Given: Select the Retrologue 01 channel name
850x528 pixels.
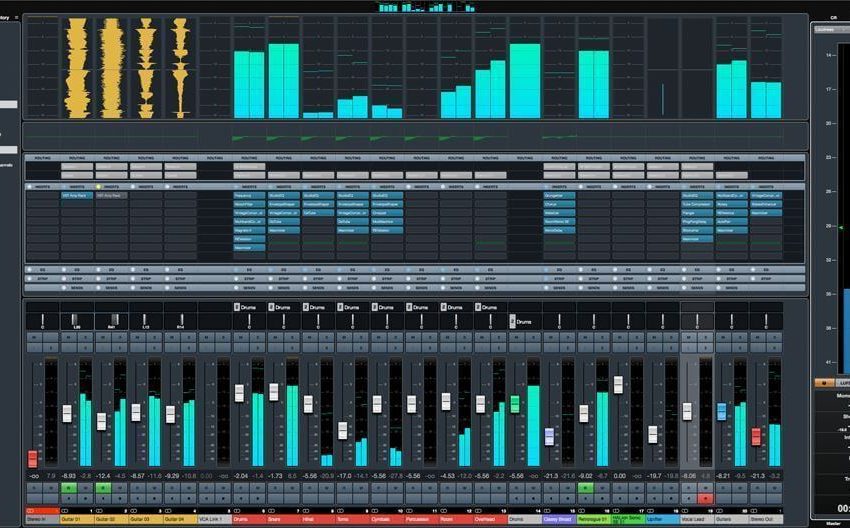Looking at the screenshot, I should [594, 519].
